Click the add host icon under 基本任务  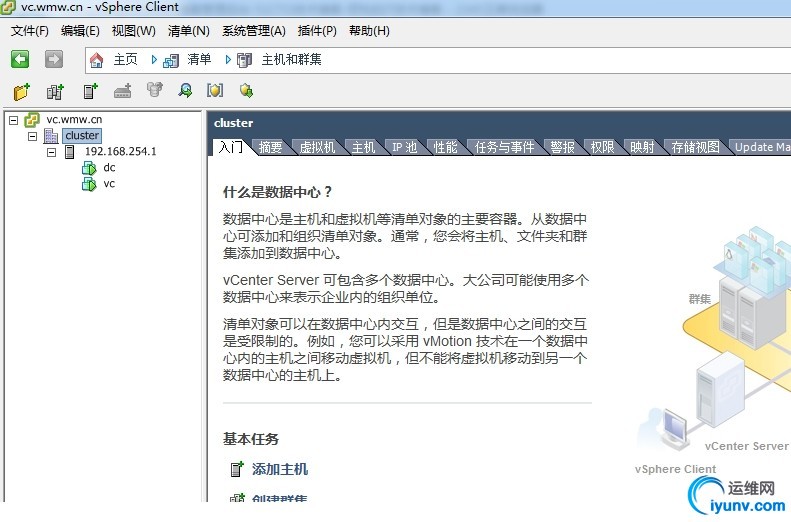(x=237, y=469)
